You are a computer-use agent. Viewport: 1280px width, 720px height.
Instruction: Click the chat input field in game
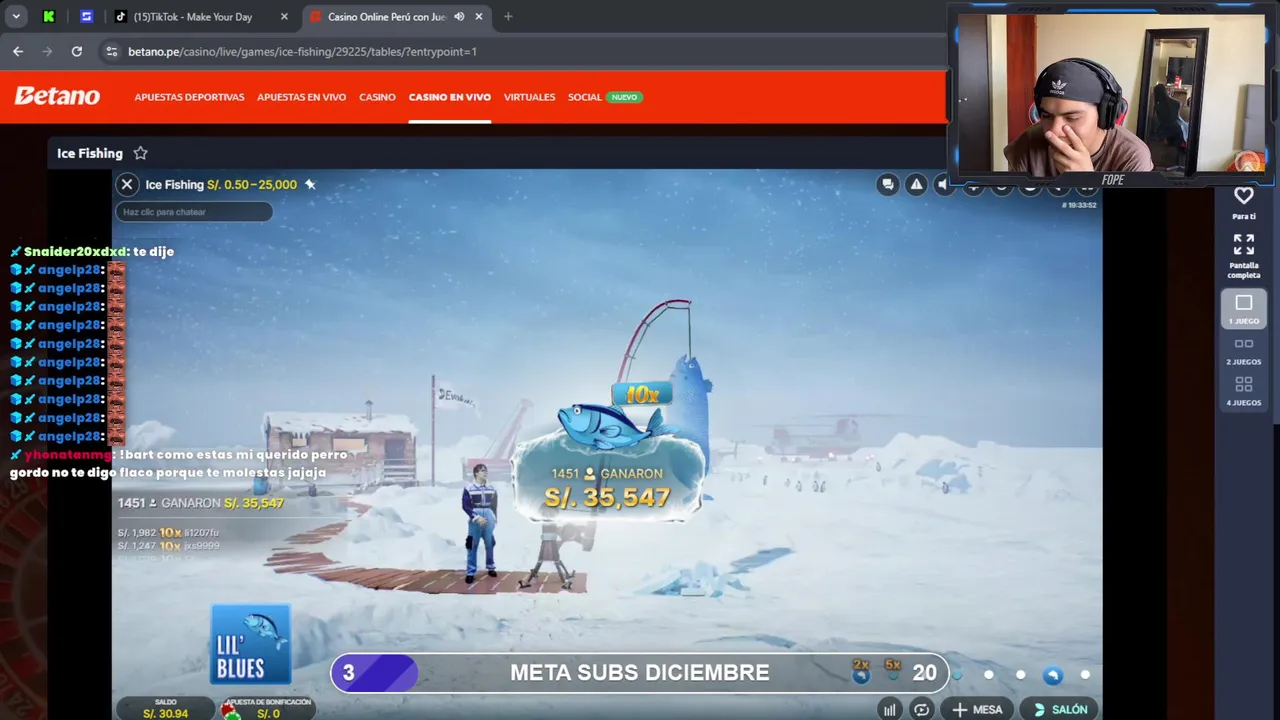tap(194, 212)
